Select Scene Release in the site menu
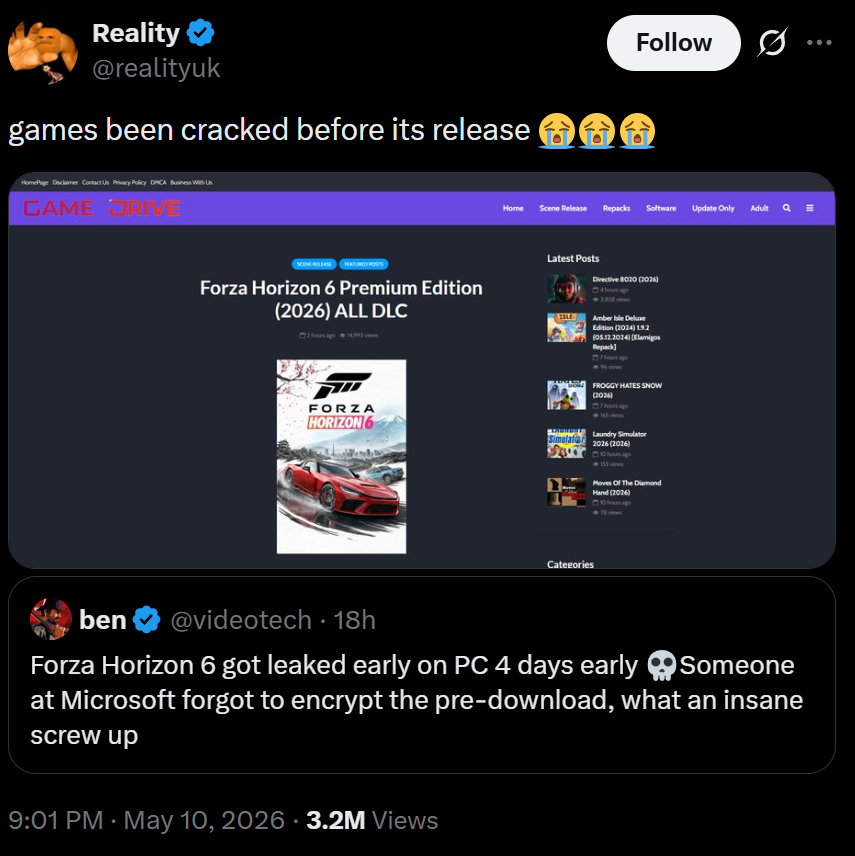The width and height of the screenshot is (855, 856). [x=563, y=208]
